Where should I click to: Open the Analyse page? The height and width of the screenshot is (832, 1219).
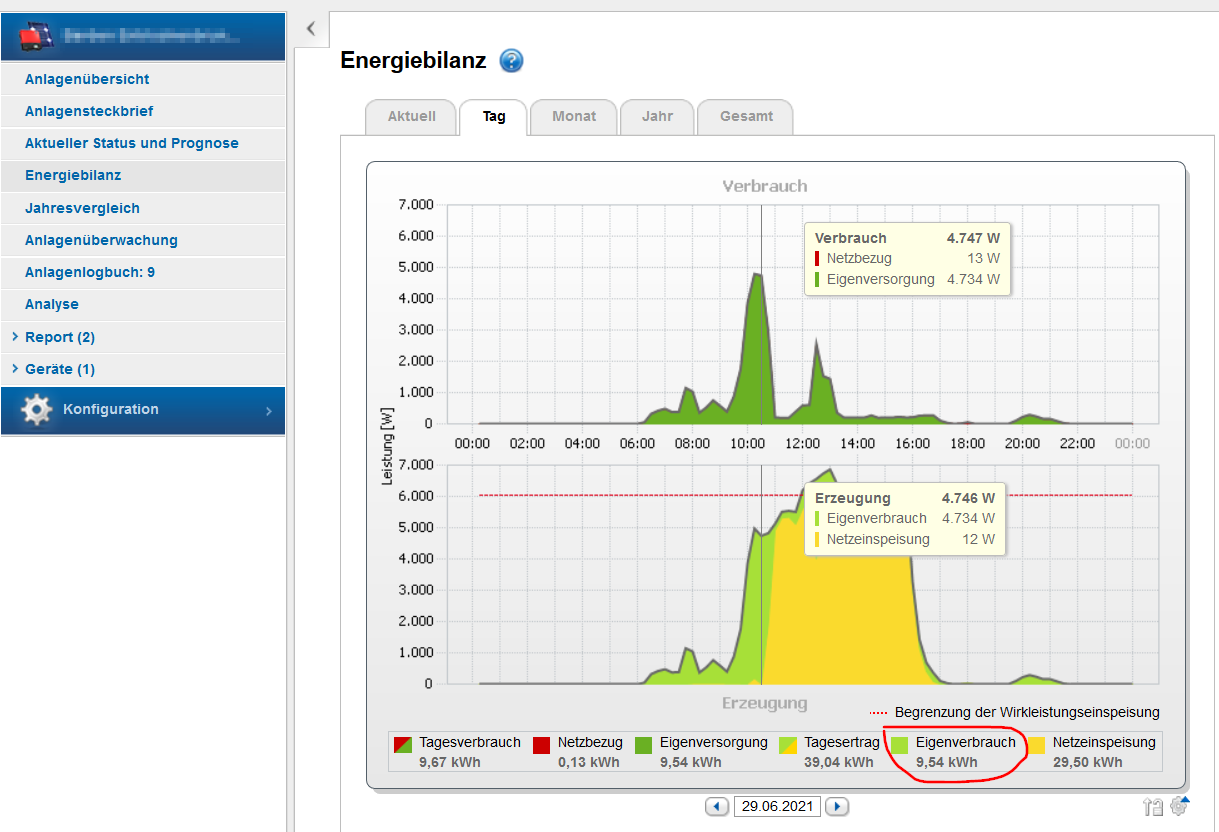pos(143,304)
